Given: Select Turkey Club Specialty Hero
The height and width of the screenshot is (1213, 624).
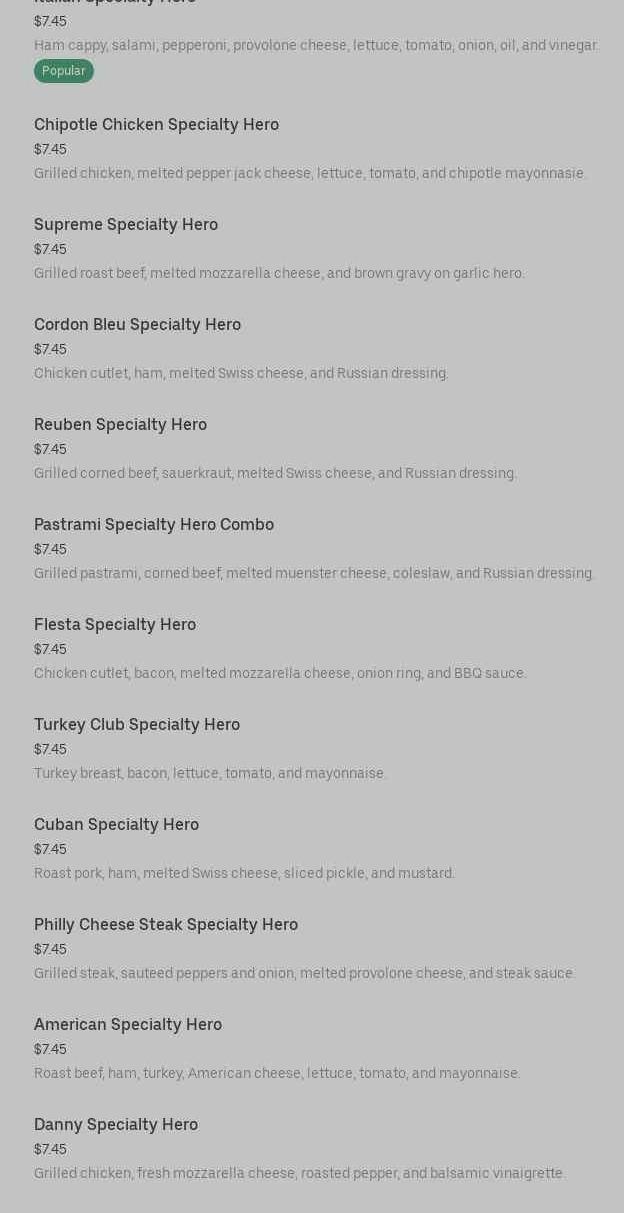Looking at the screenshot, I should coord(137,725).
